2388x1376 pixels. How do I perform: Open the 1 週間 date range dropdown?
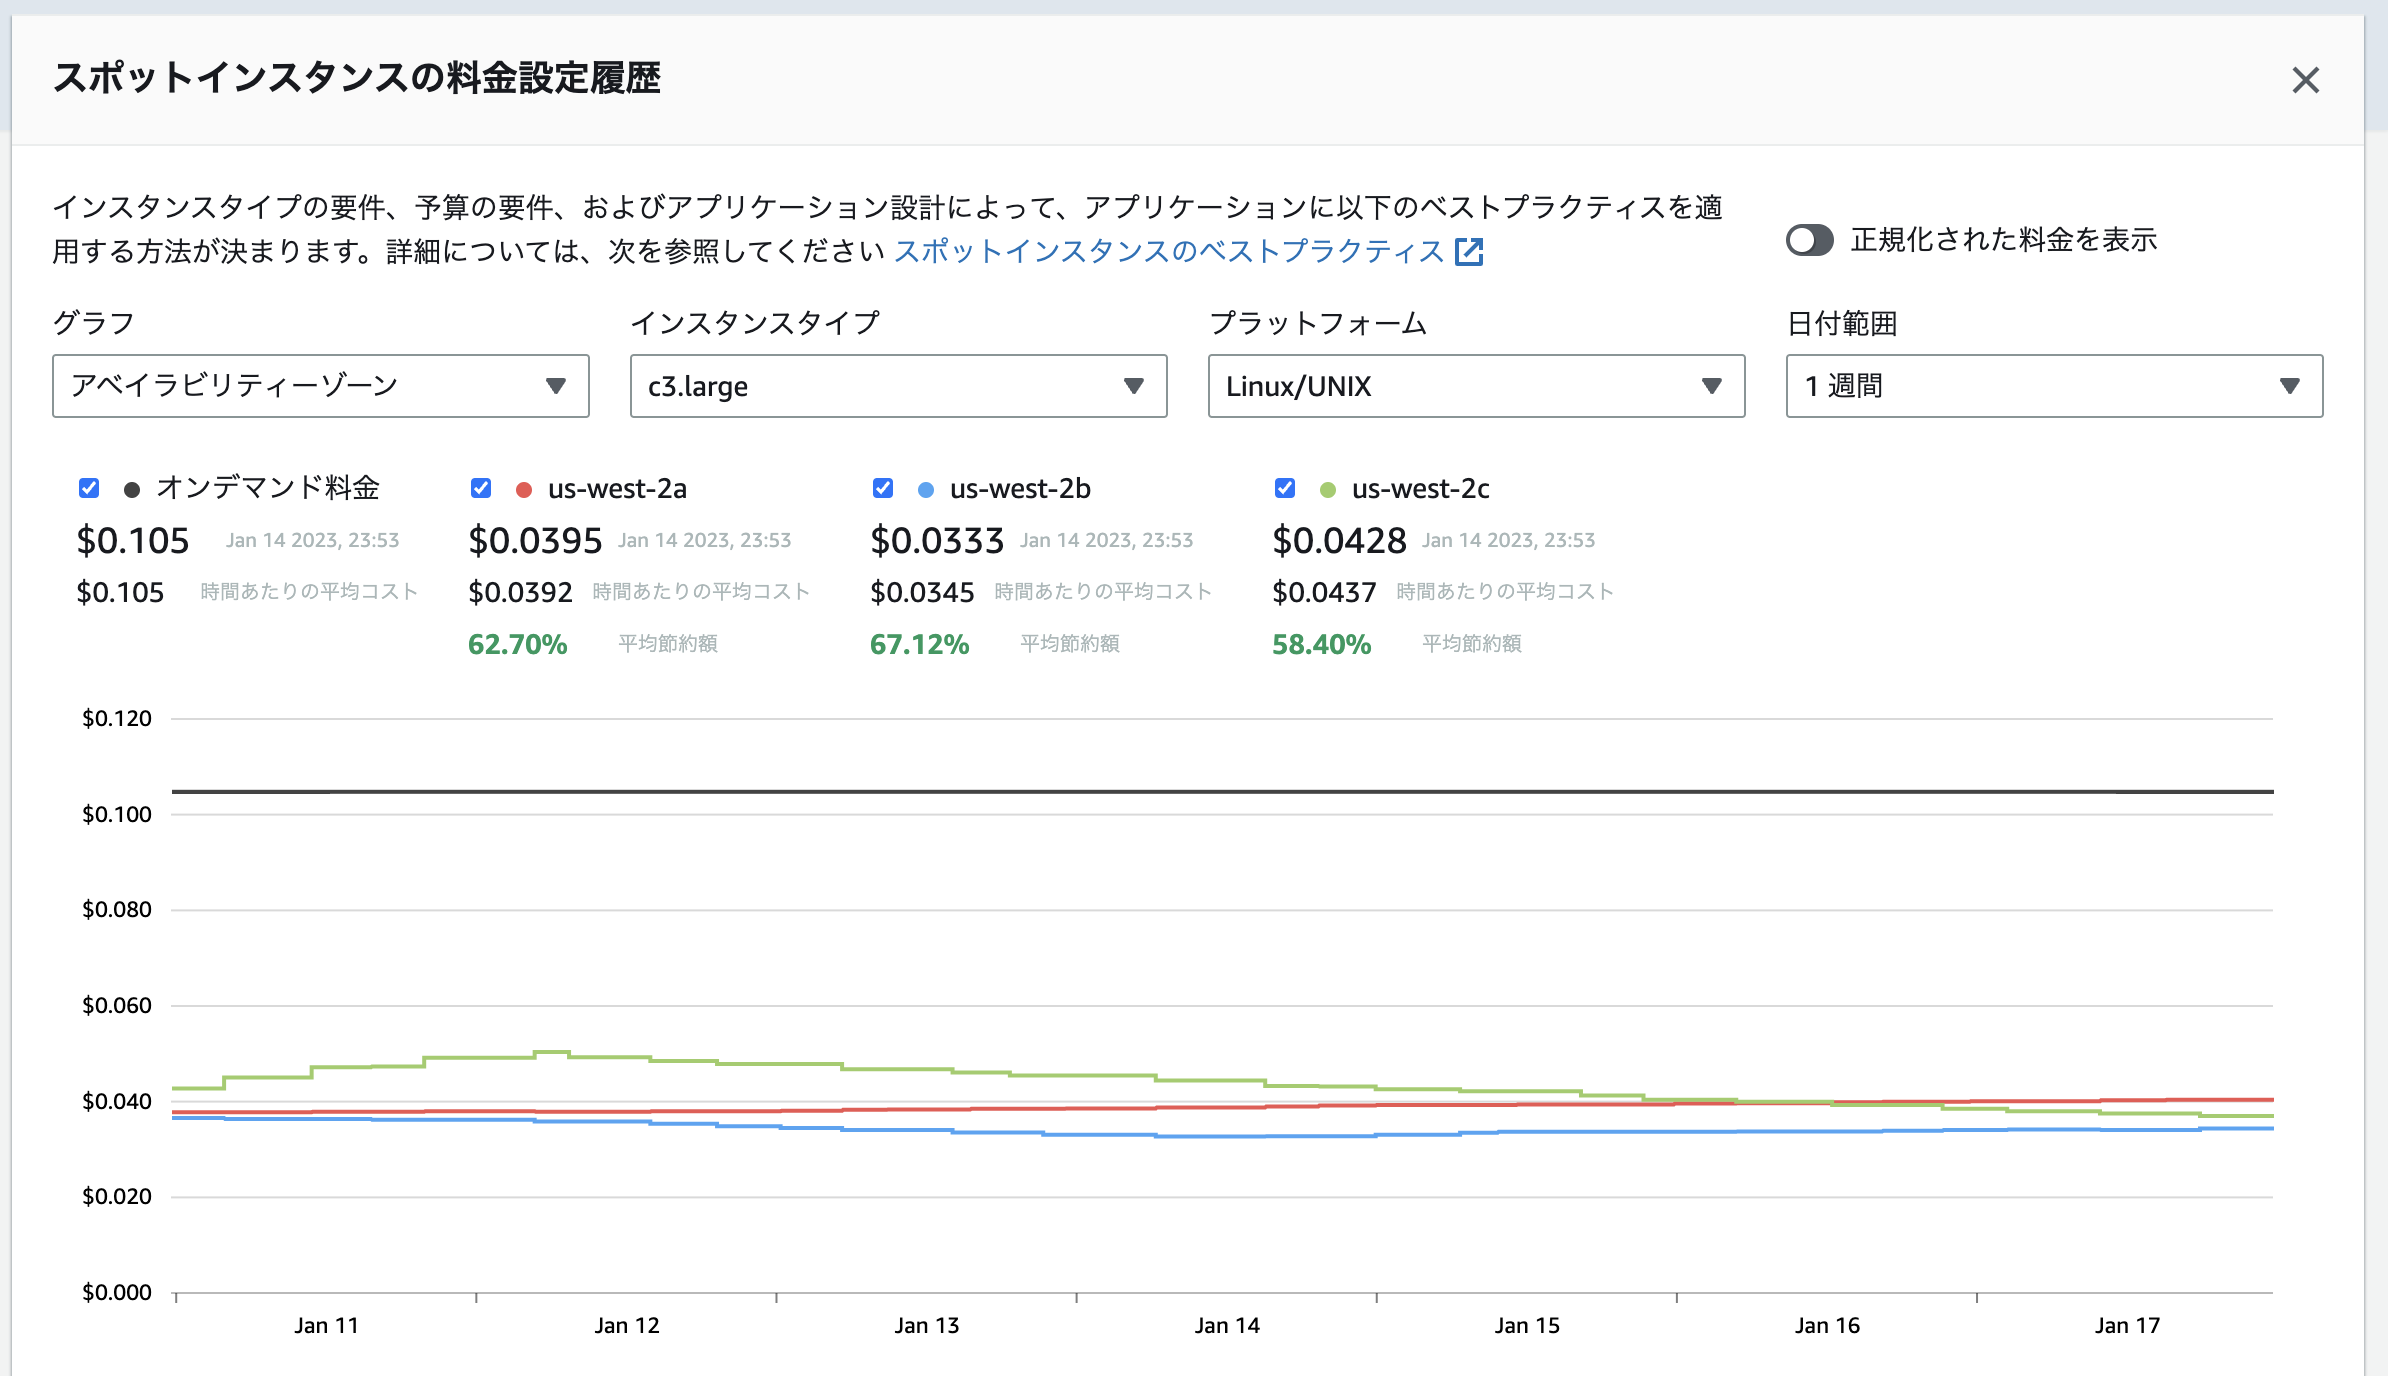tap(2054, 386)
